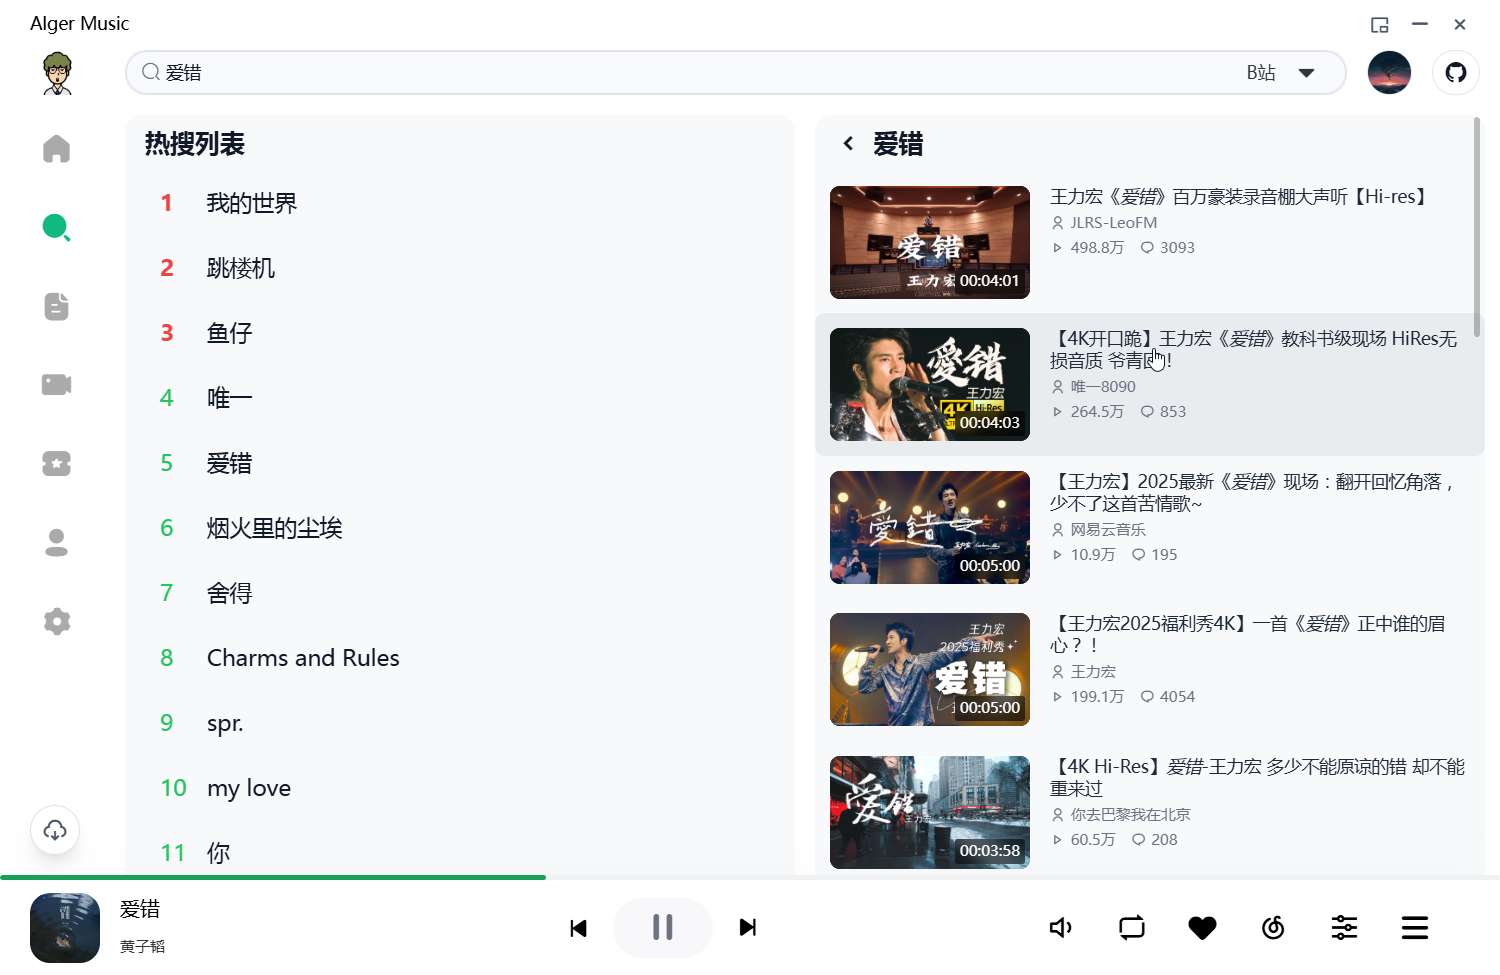Open the B站 search source dropdown
1500x975 pixels.
(1281, 73)
